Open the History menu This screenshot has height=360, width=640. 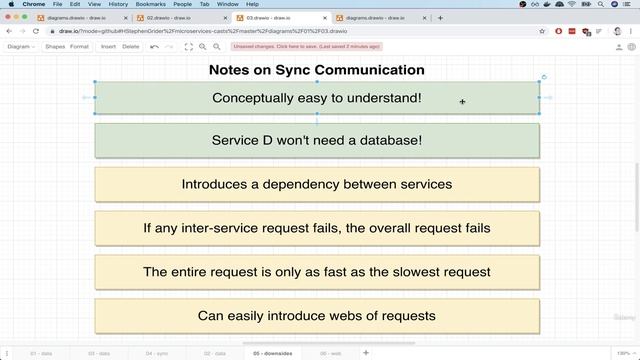(118, 4)
